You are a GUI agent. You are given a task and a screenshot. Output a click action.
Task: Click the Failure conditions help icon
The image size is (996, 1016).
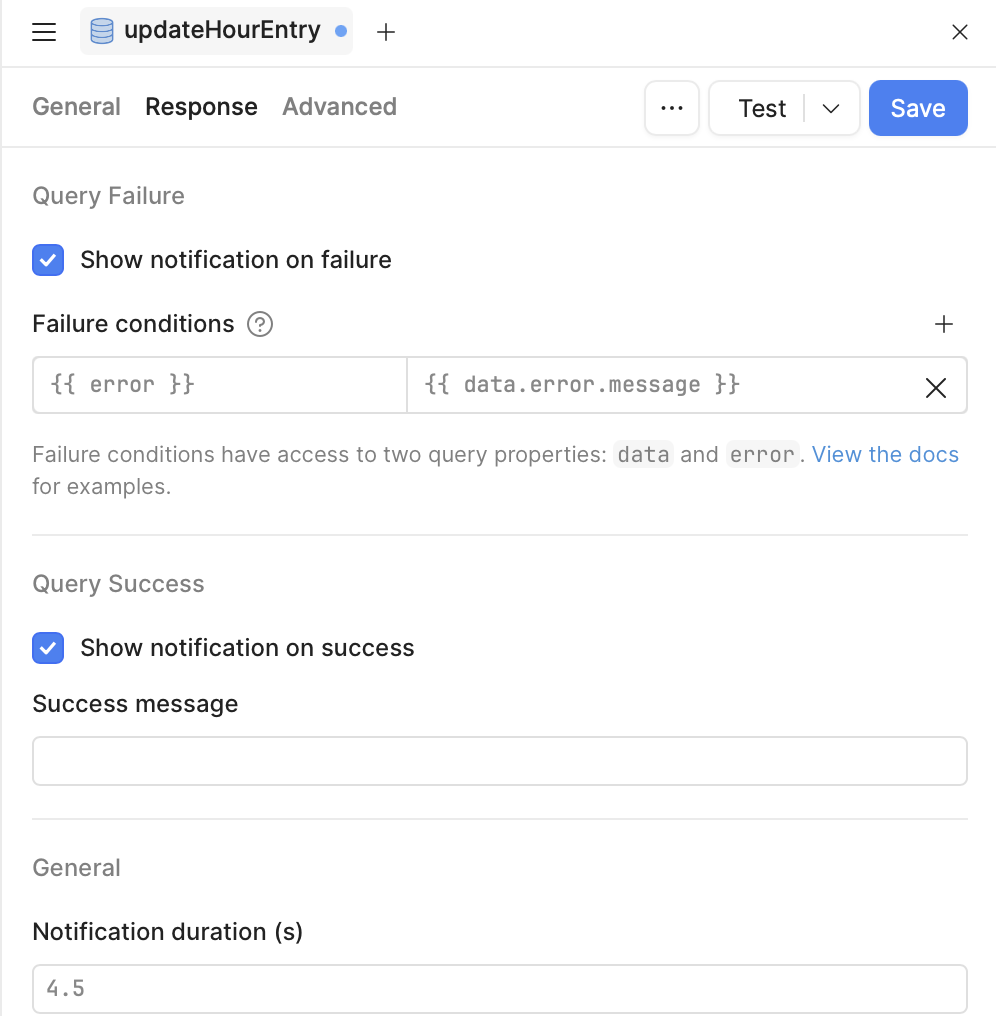260,324
